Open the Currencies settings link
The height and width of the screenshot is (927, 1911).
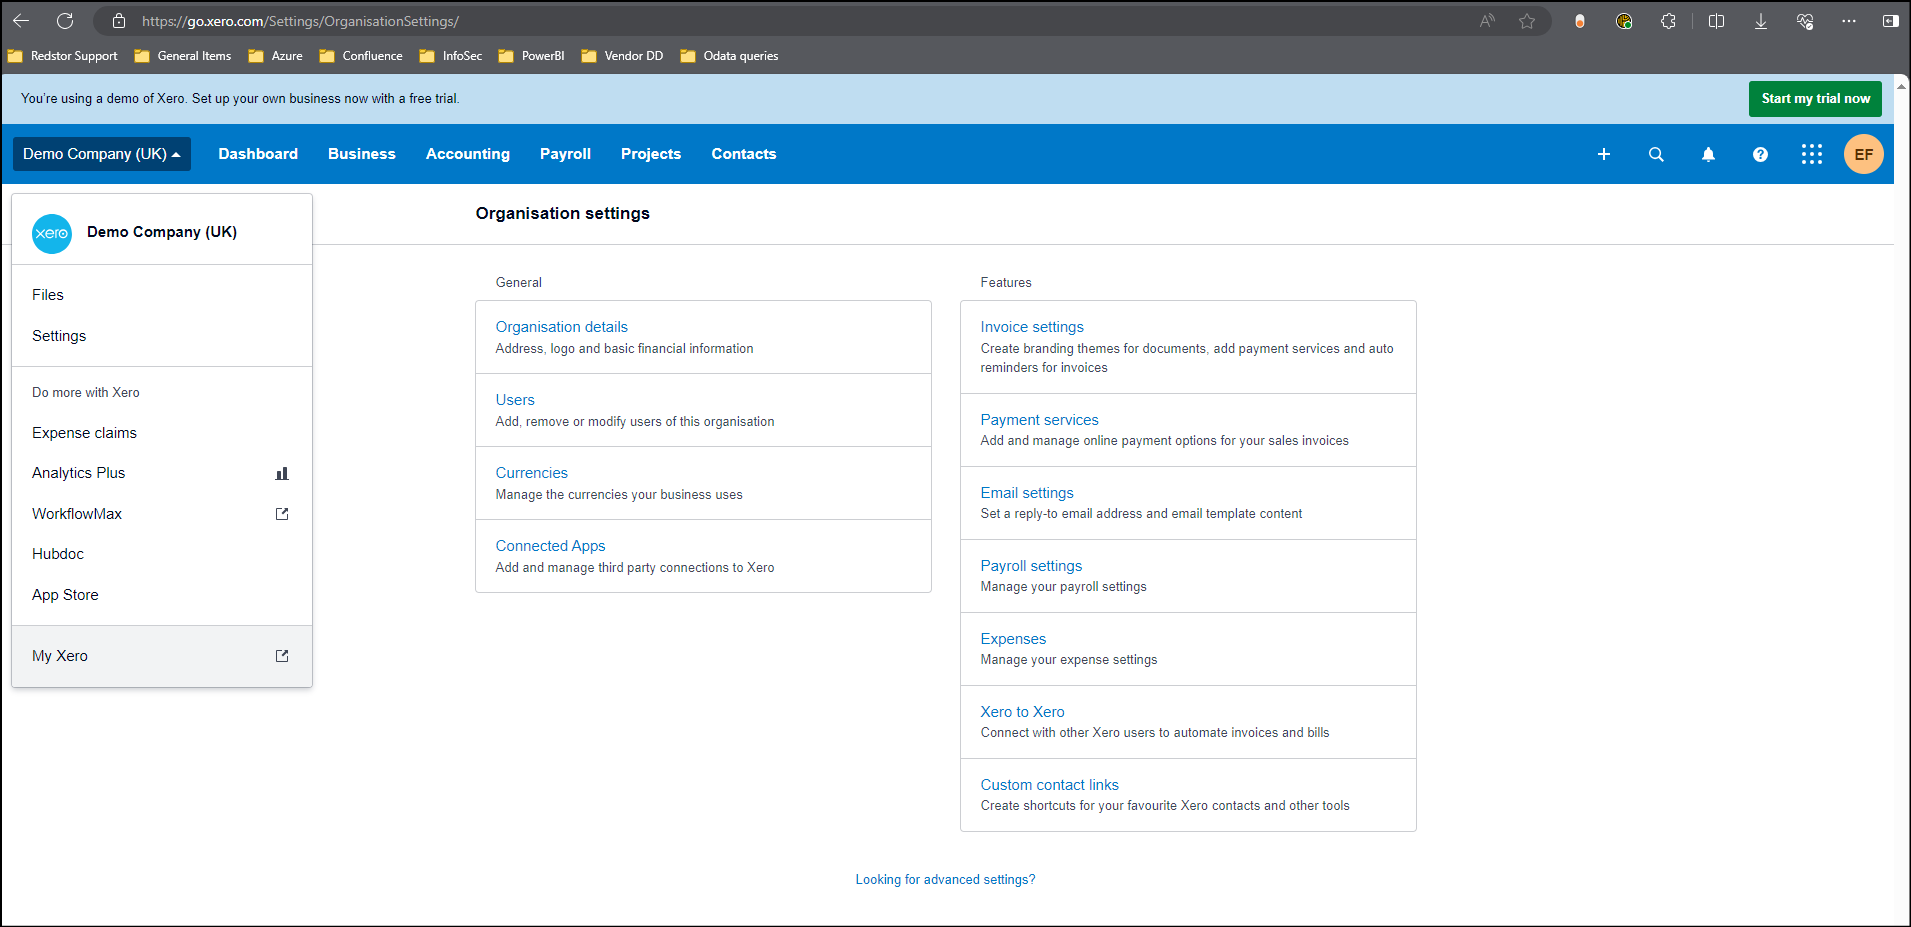click(532, 473)
